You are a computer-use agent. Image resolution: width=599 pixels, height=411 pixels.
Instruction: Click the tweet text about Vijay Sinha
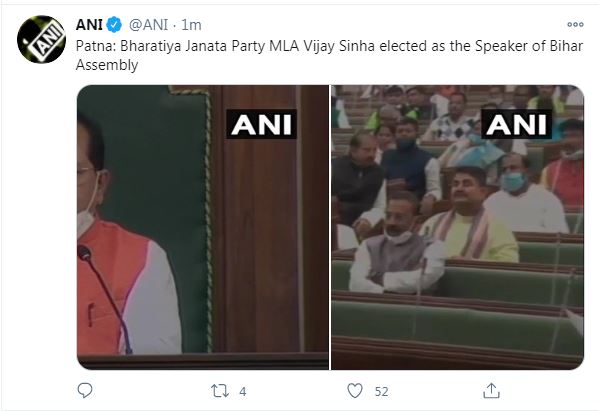point(329,55)
